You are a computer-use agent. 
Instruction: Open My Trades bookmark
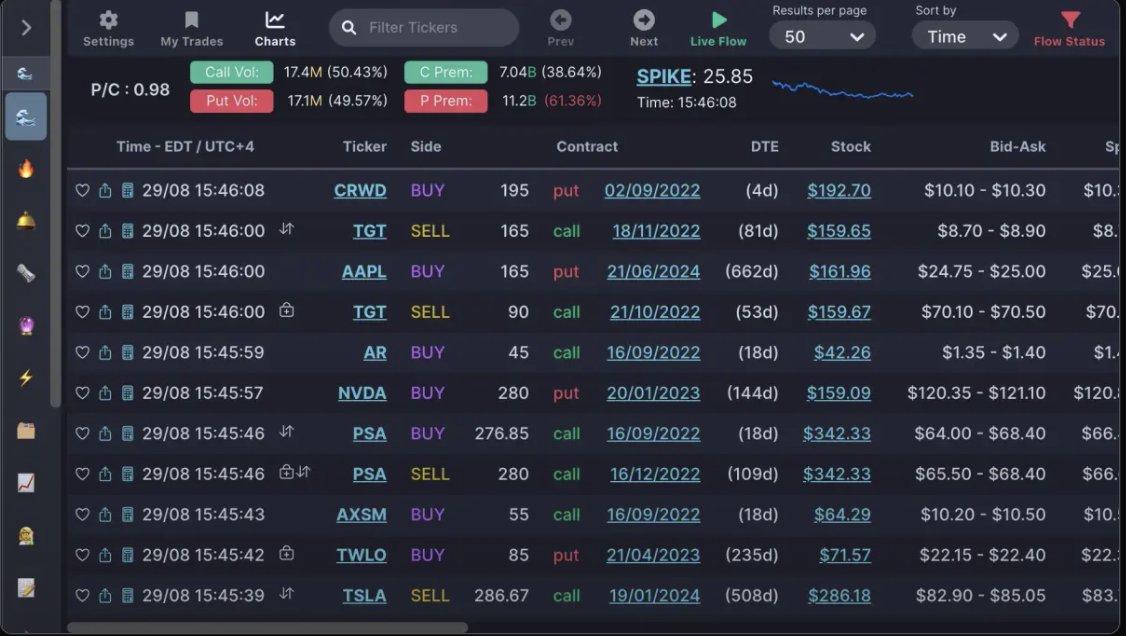click(192, 29)
